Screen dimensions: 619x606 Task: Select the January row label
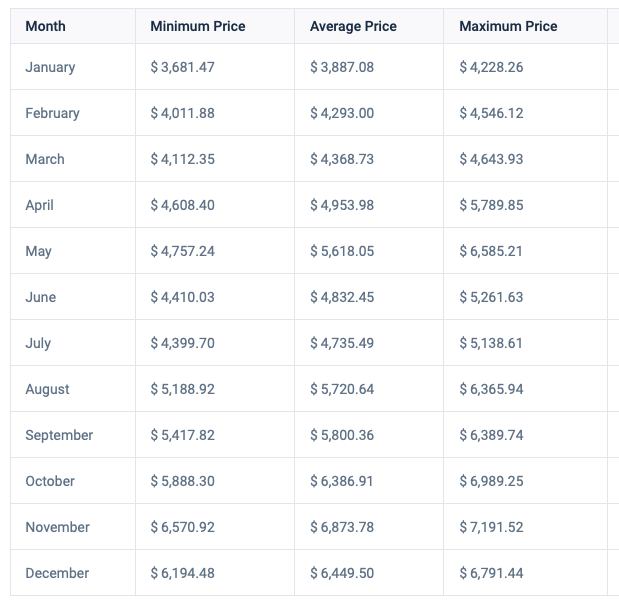(x=50, y=67)
